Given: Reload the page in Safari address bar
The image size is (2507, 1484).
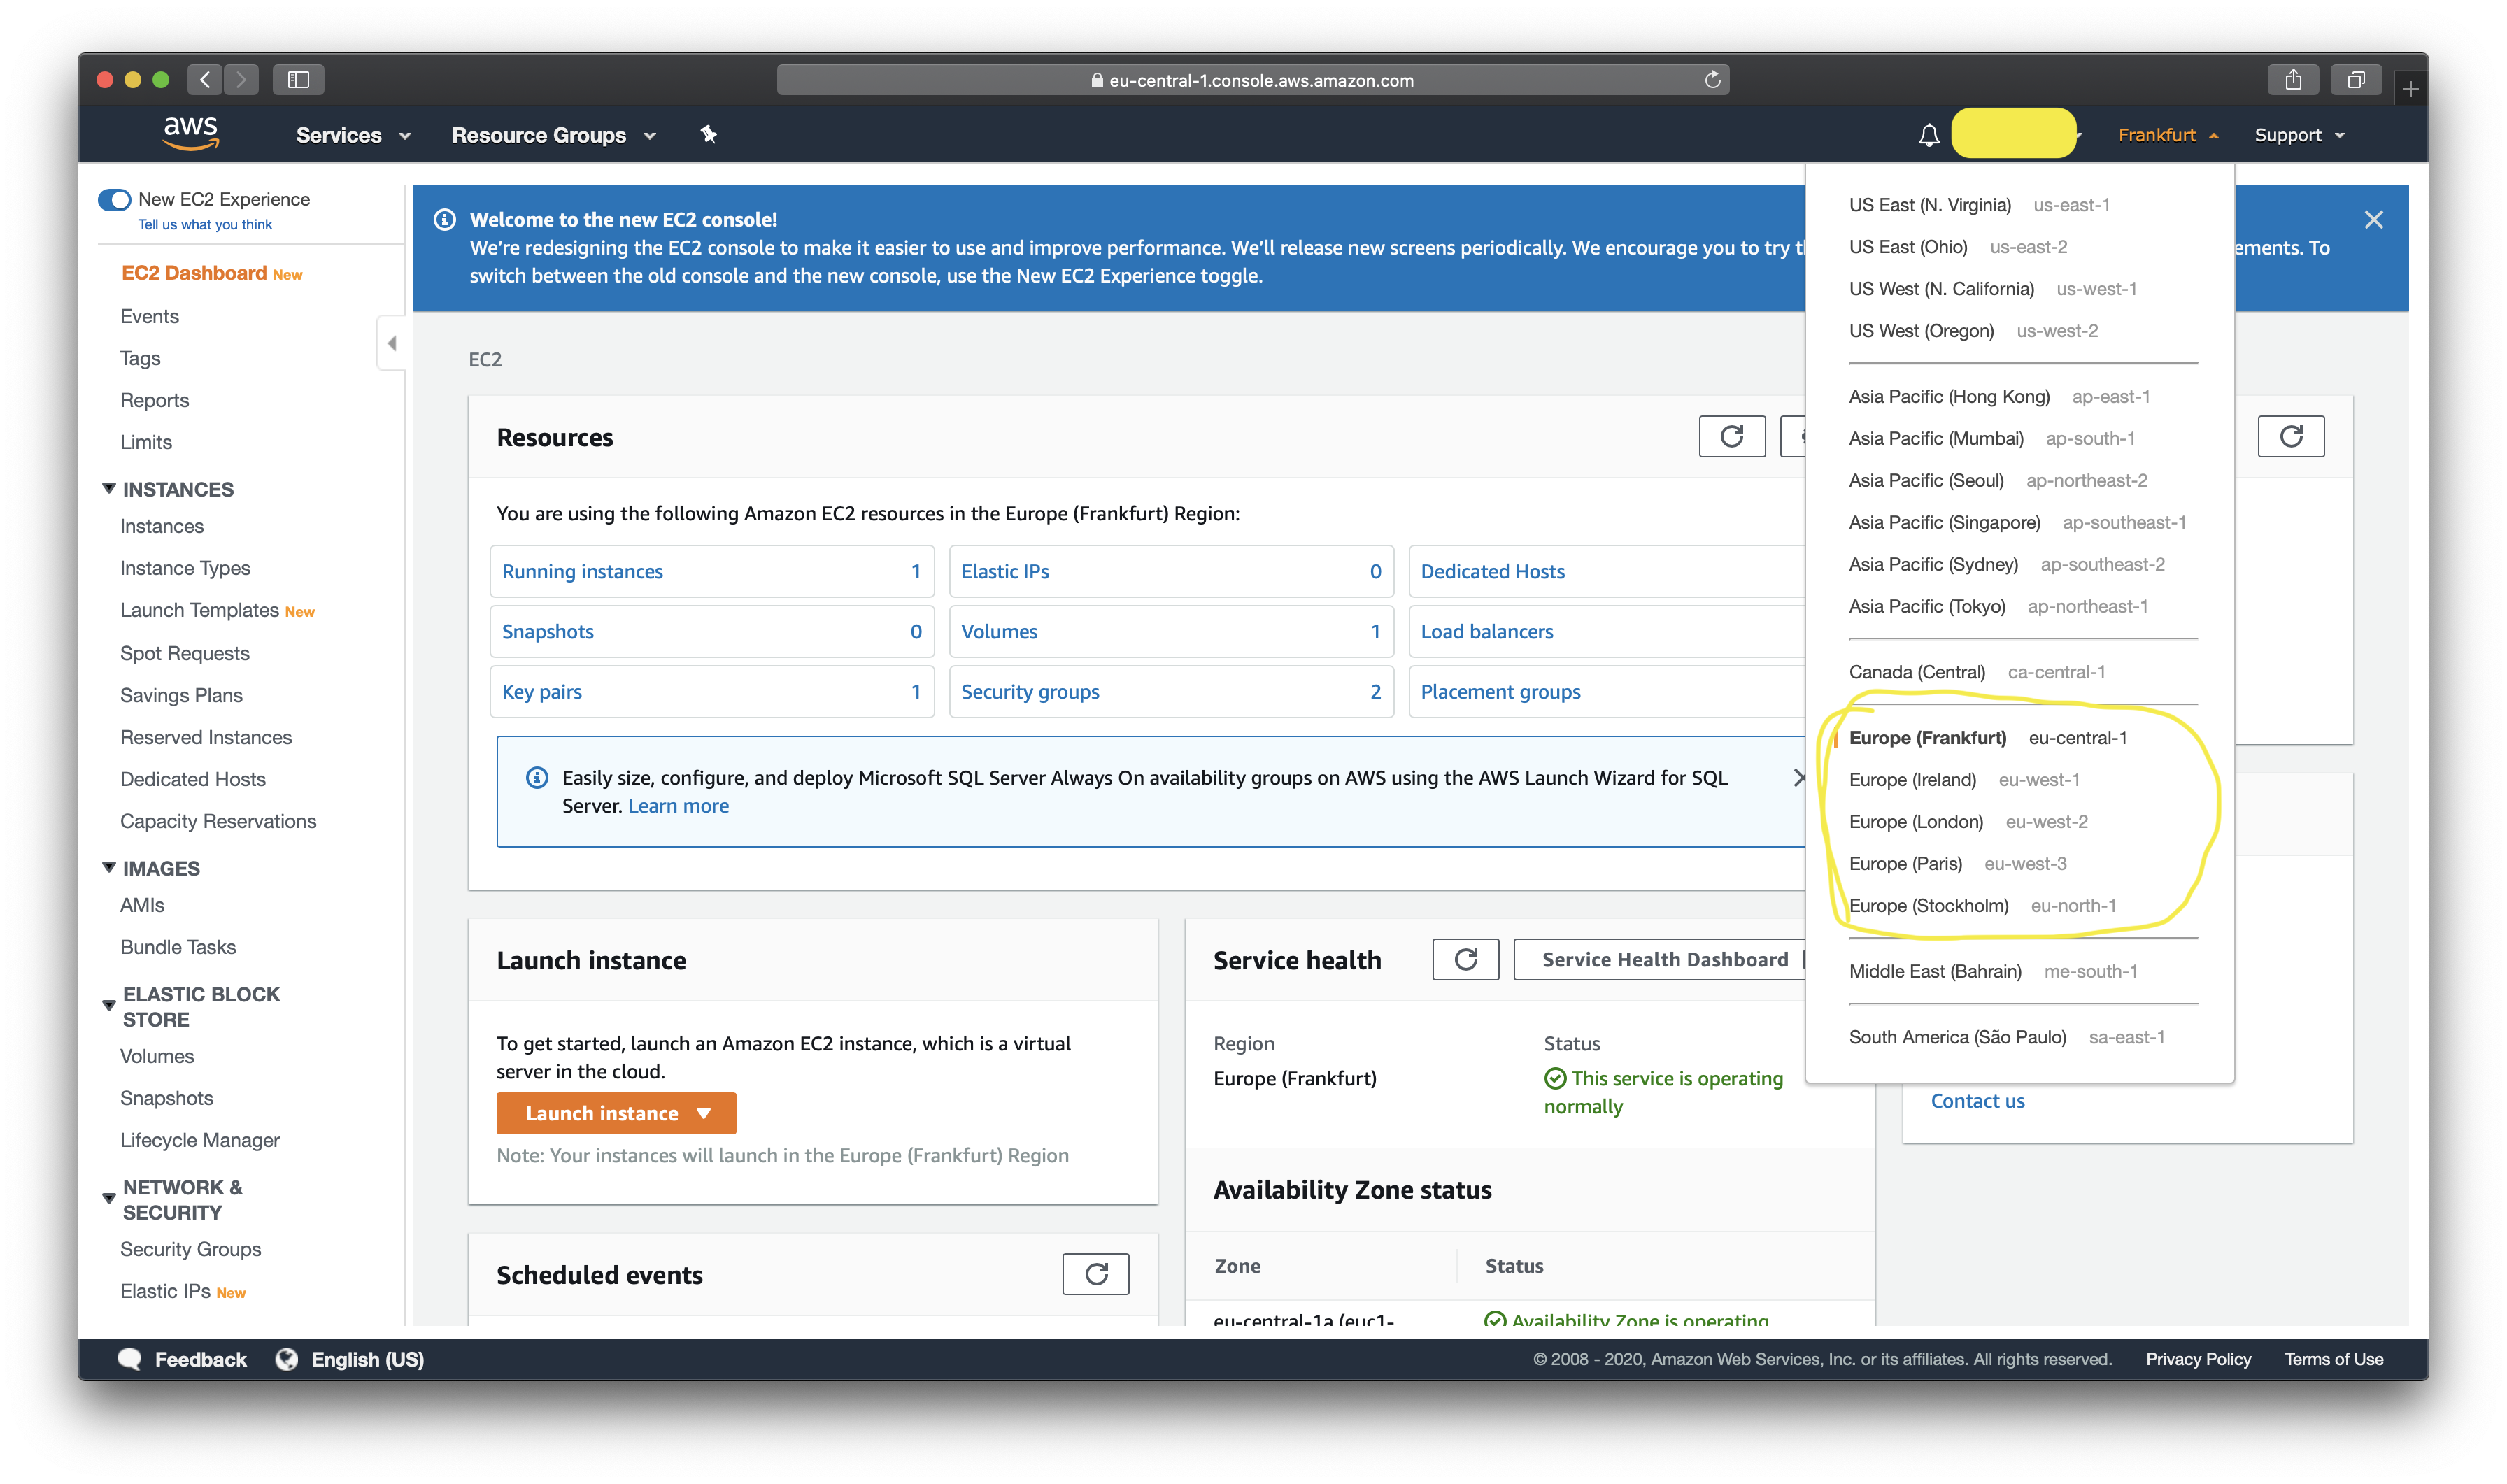Looking at the screenshot, I should [x=1712, y=80].
